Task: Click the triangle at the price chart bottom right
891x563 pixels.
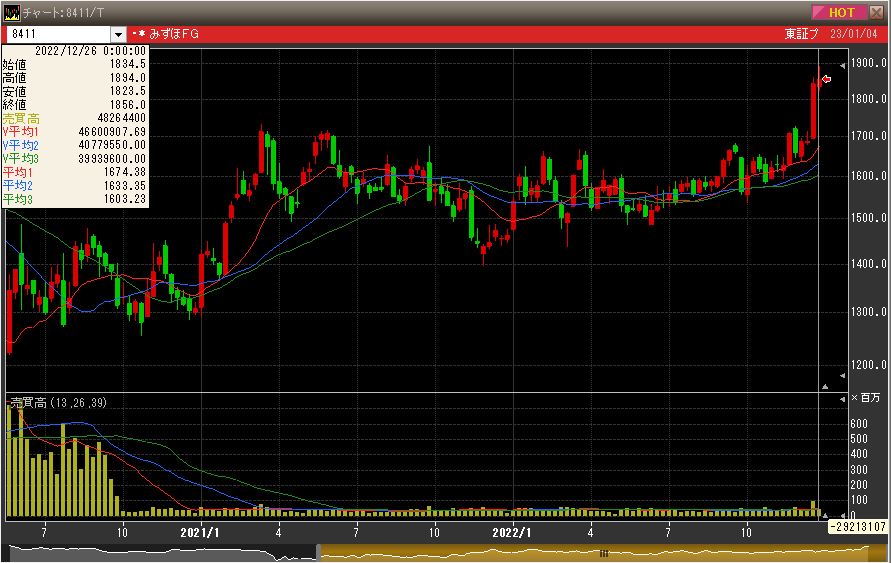Action: [x=825, y=386]
